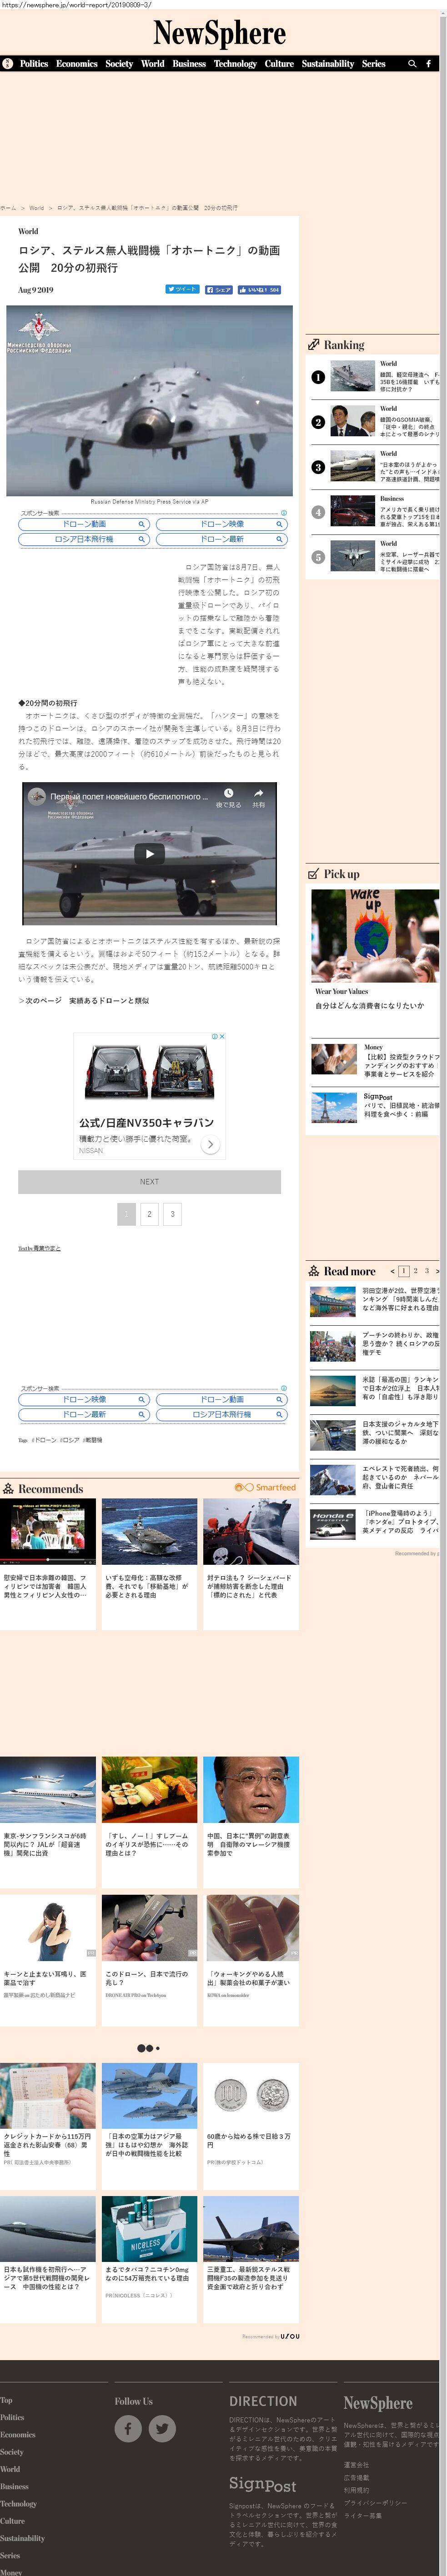Go to page 2 of the article
The height and width of the screenshot is (2576, 447).
pos(149,1214)
